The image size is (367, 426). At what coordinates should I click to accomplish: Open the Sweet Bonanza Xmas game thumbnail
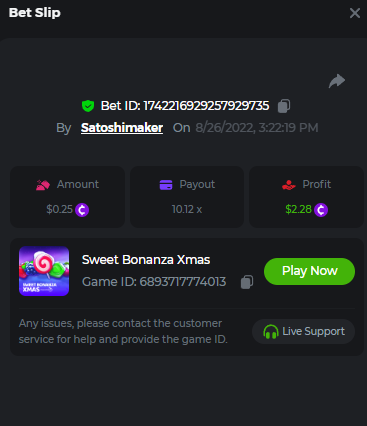44,271
